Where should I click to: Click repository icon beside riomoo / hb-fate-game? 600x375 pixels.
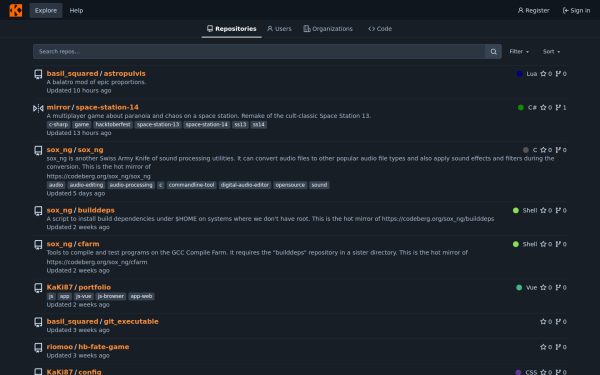click(x=38, y=347)
